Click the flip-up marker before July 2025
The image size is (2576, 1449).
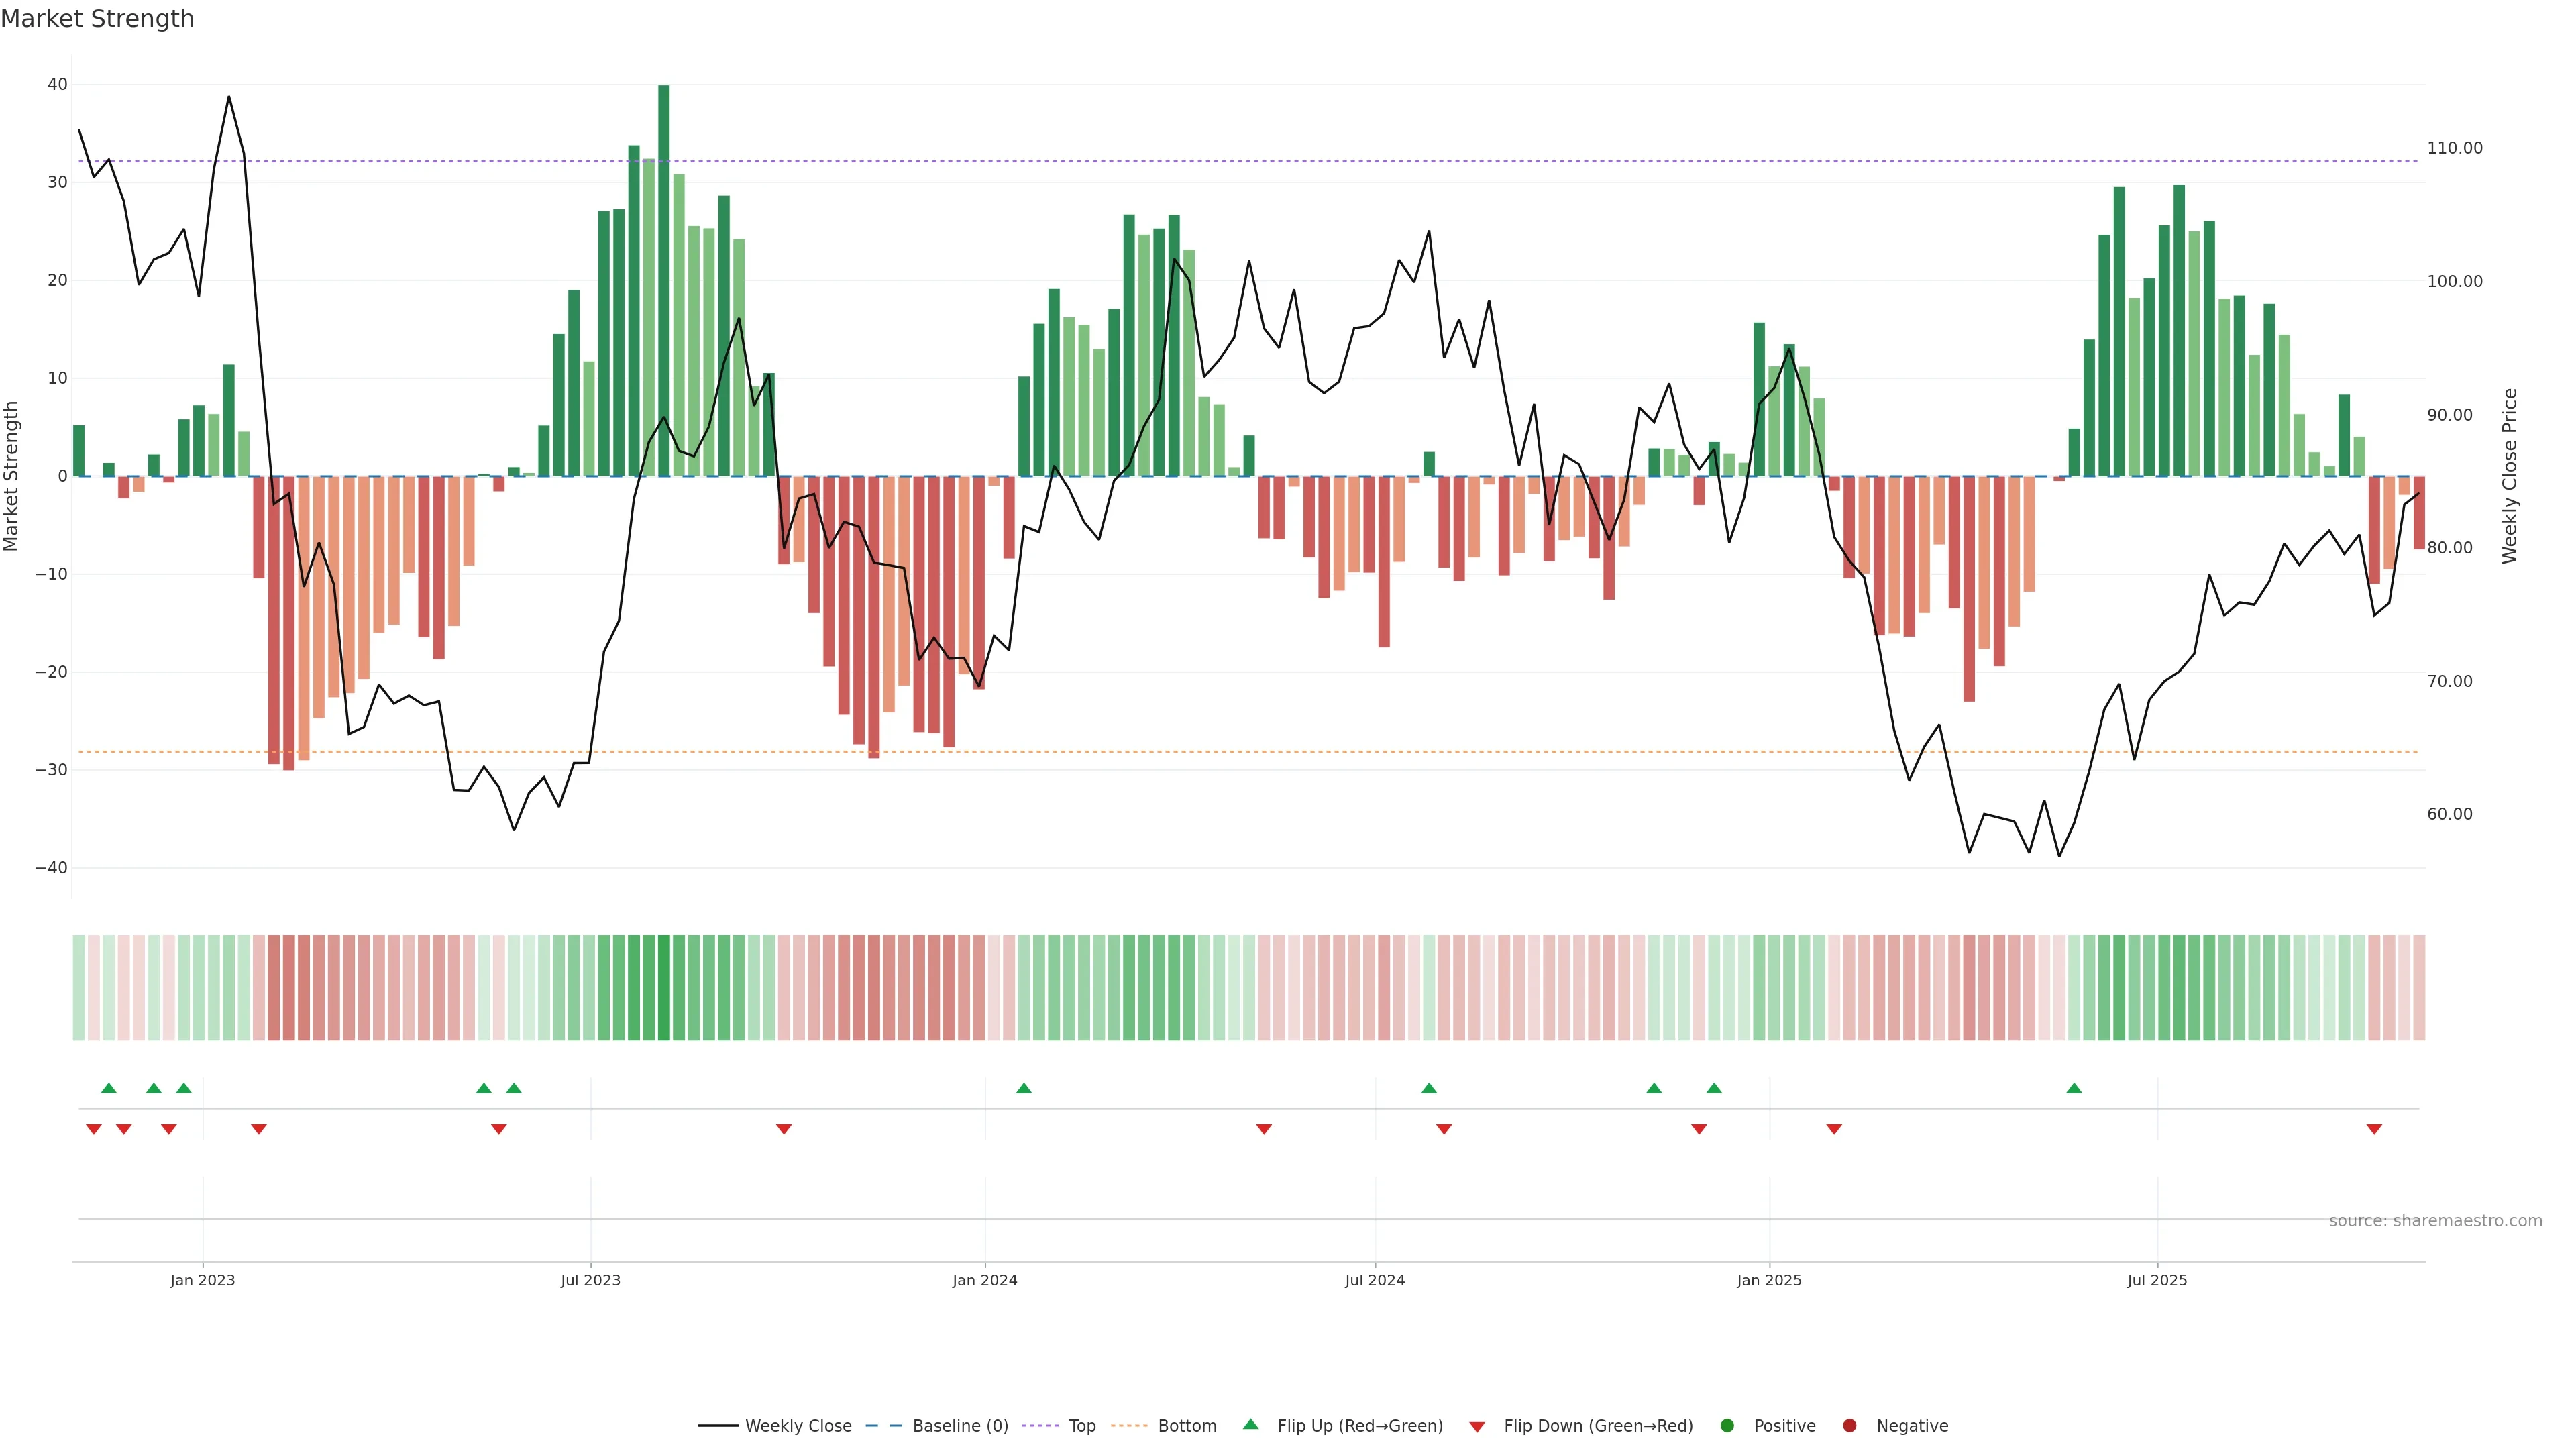2074,1088
